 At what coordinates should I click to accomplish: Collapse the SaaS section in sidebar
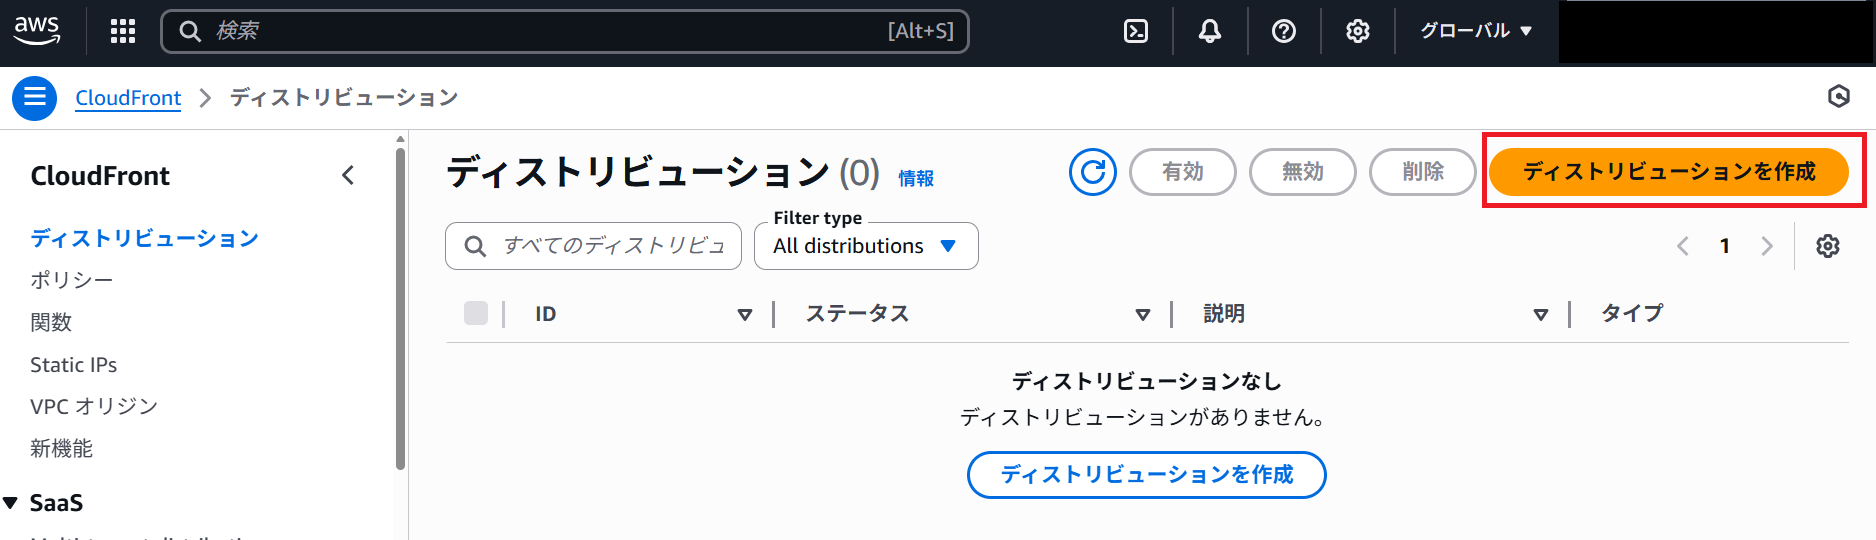(11, 503)
